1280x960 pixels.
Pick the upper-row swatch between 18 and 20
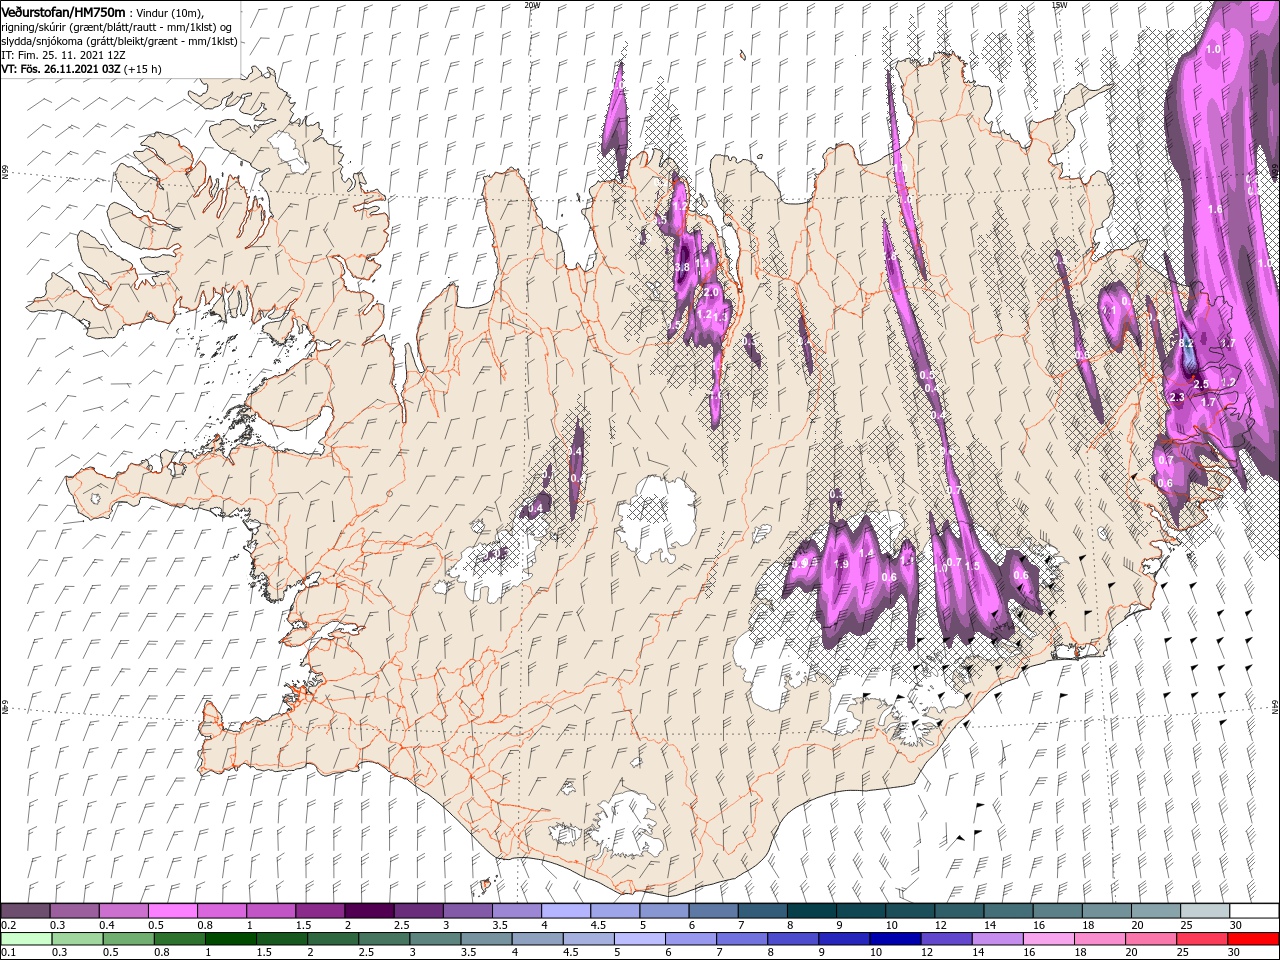(1106, 911)
